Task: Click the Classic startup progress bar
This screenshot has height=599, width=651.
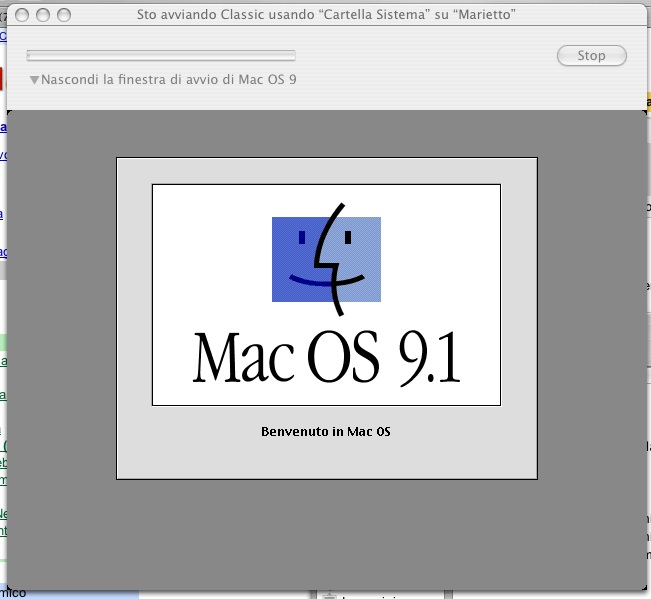Action: click(161, 56)
